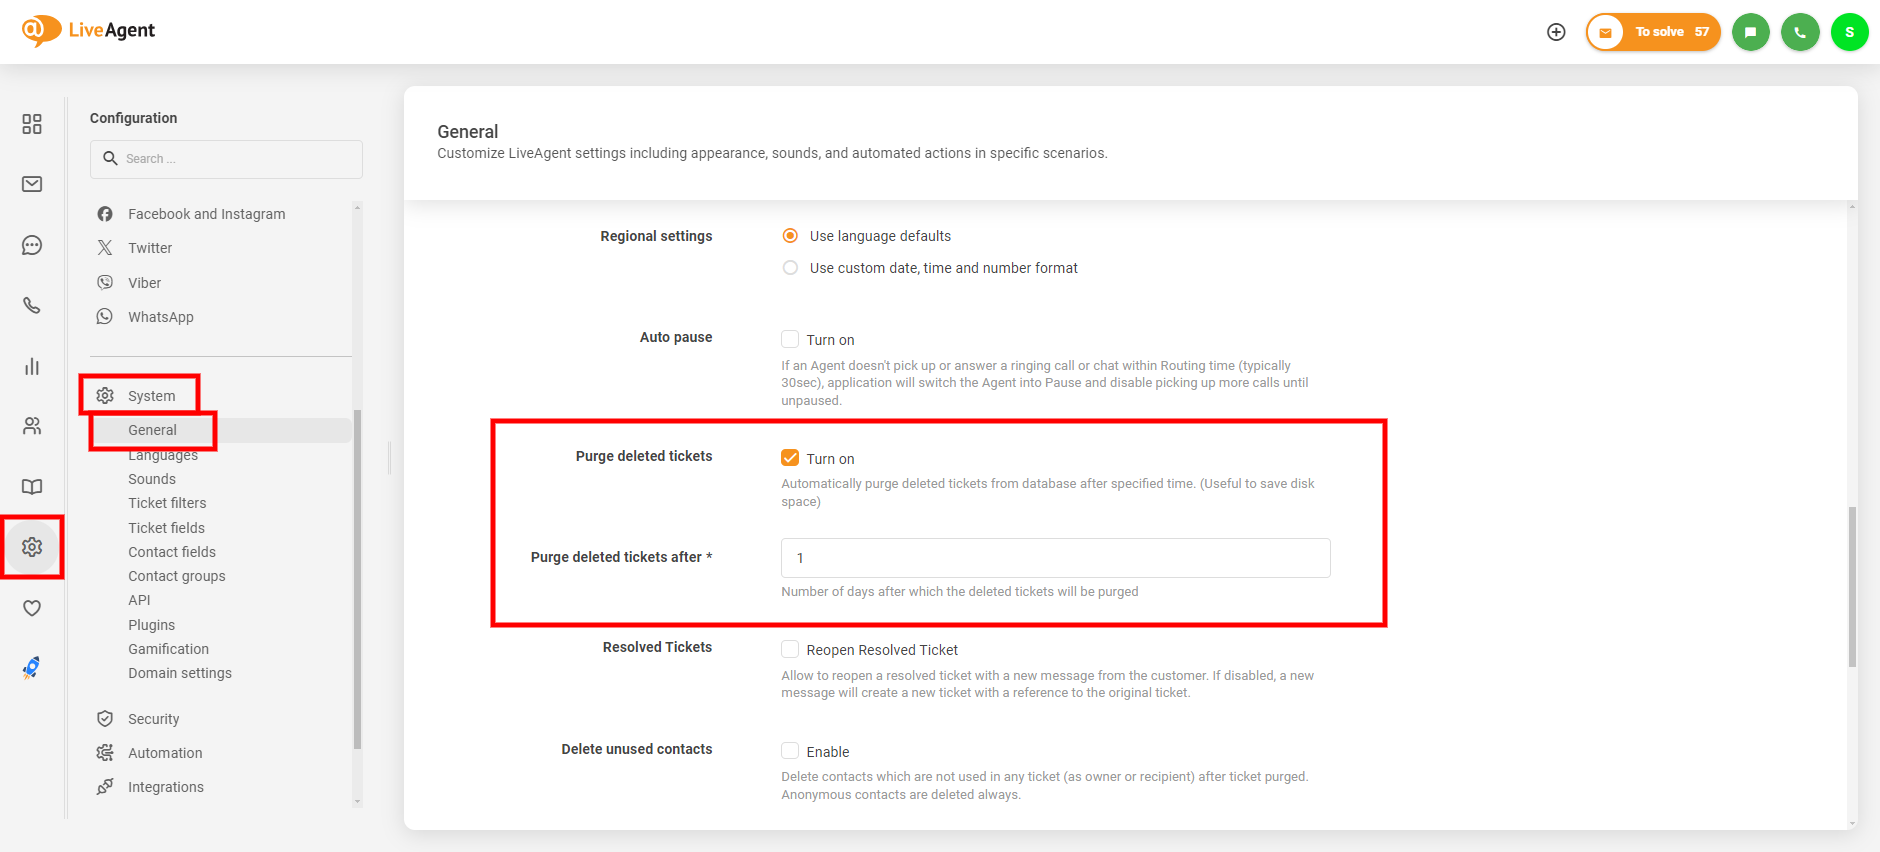Check the Reopen Resolved Ticket box

[790, 649]
